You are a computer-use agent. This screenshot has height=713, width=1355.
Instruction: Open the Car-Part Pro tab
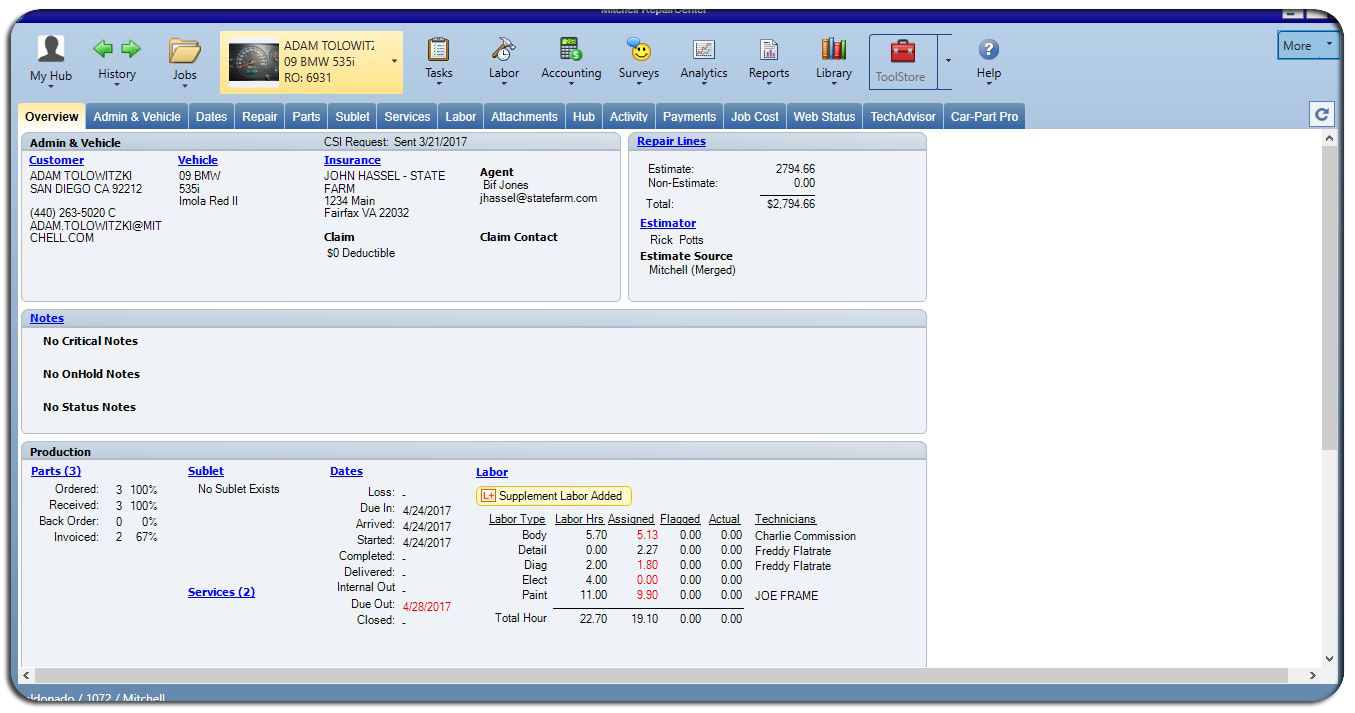point(984,117)
